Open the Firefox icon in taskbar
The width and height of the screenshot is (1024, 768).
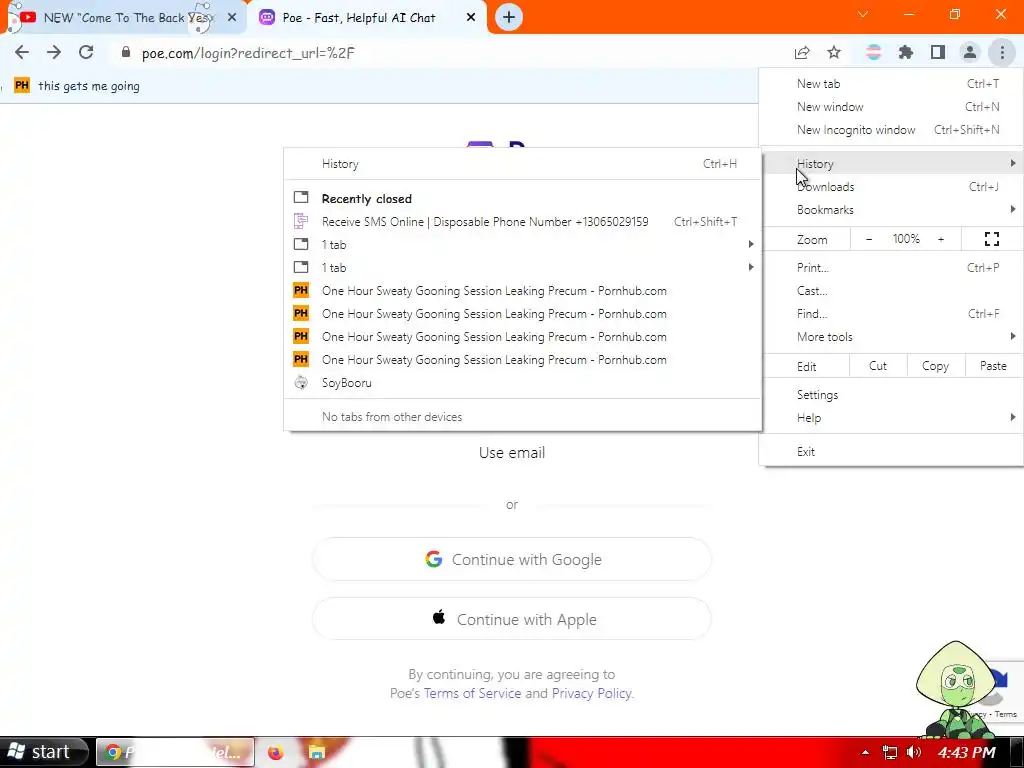point(276,752)
